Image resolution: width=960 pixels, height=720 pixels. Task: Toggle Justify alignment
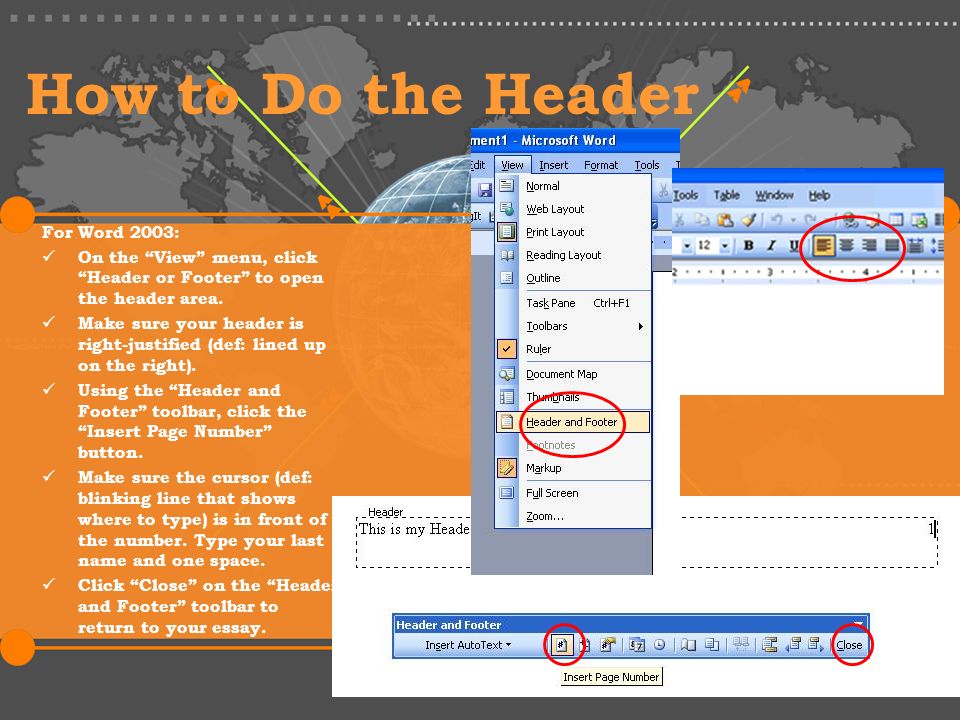[x=893, y=246]
